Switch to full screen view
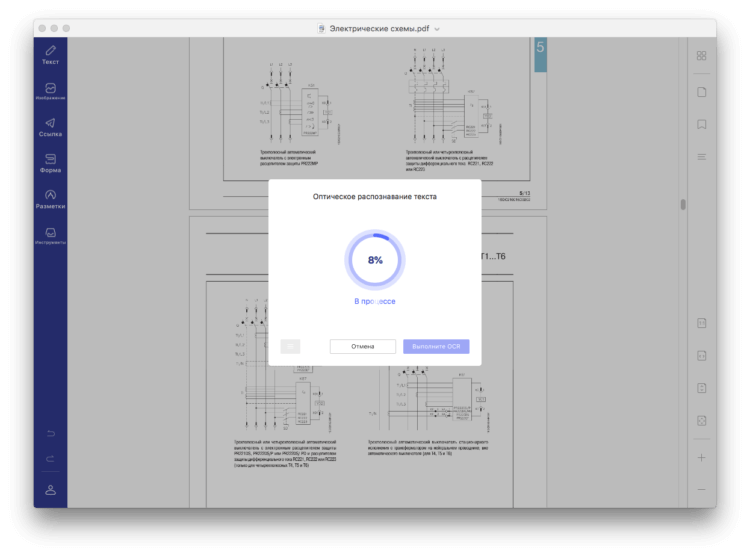Screen dimensions: 750x556 point(701,421)
